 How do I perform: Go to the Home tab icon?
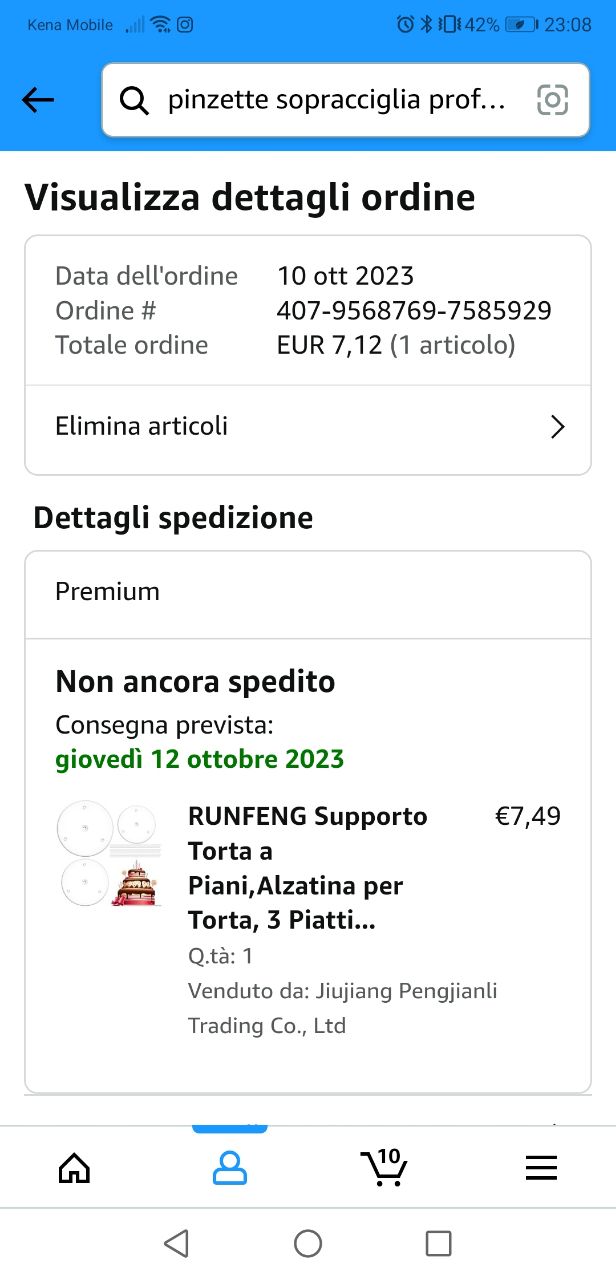(x=75, y=1167)
